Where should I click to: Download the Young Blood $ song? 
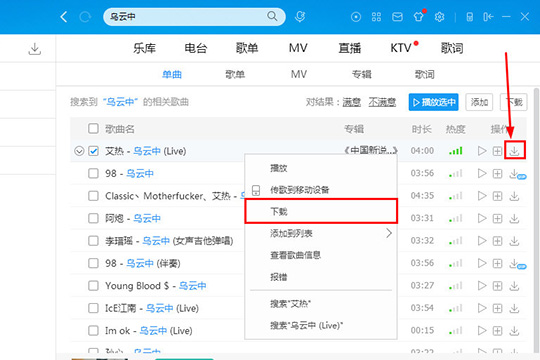point(514,286)
